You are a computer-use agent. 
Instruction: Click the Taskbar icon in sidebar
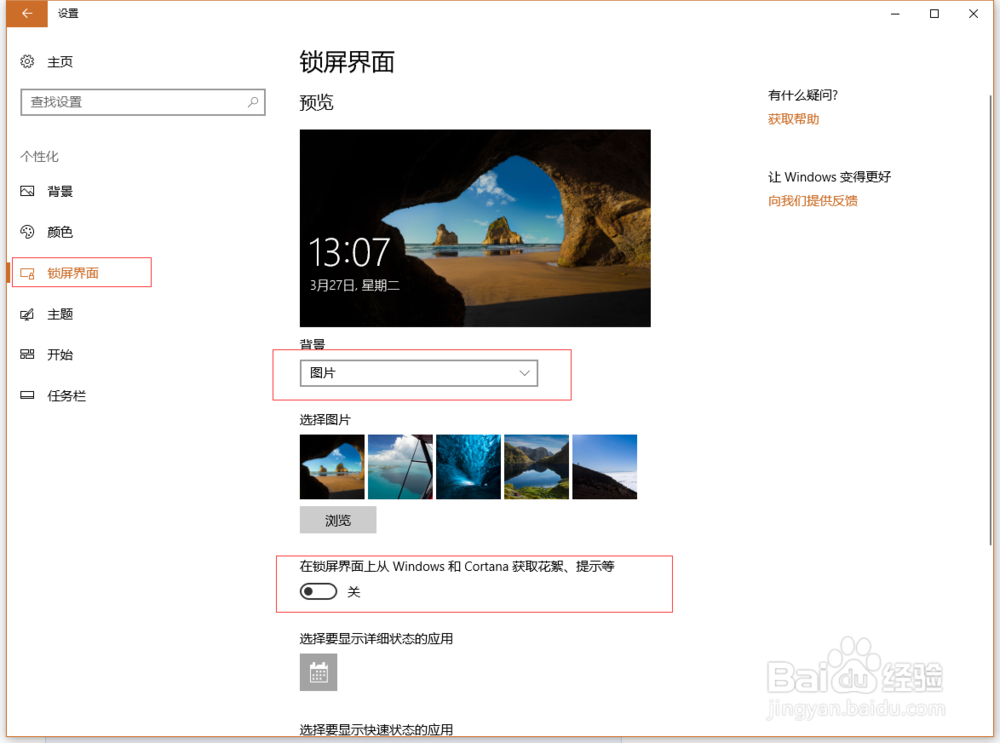[27, 395]
